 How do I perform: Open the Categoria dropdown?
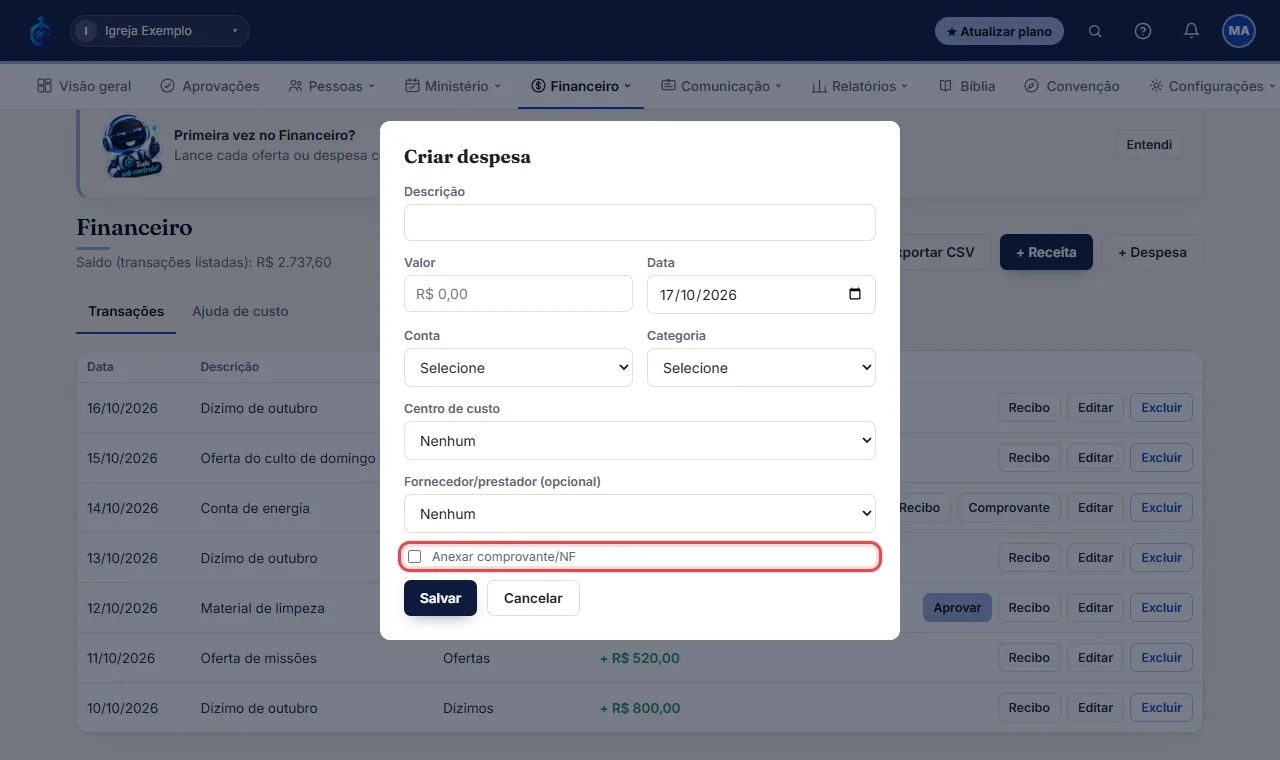tap(761, 368)
